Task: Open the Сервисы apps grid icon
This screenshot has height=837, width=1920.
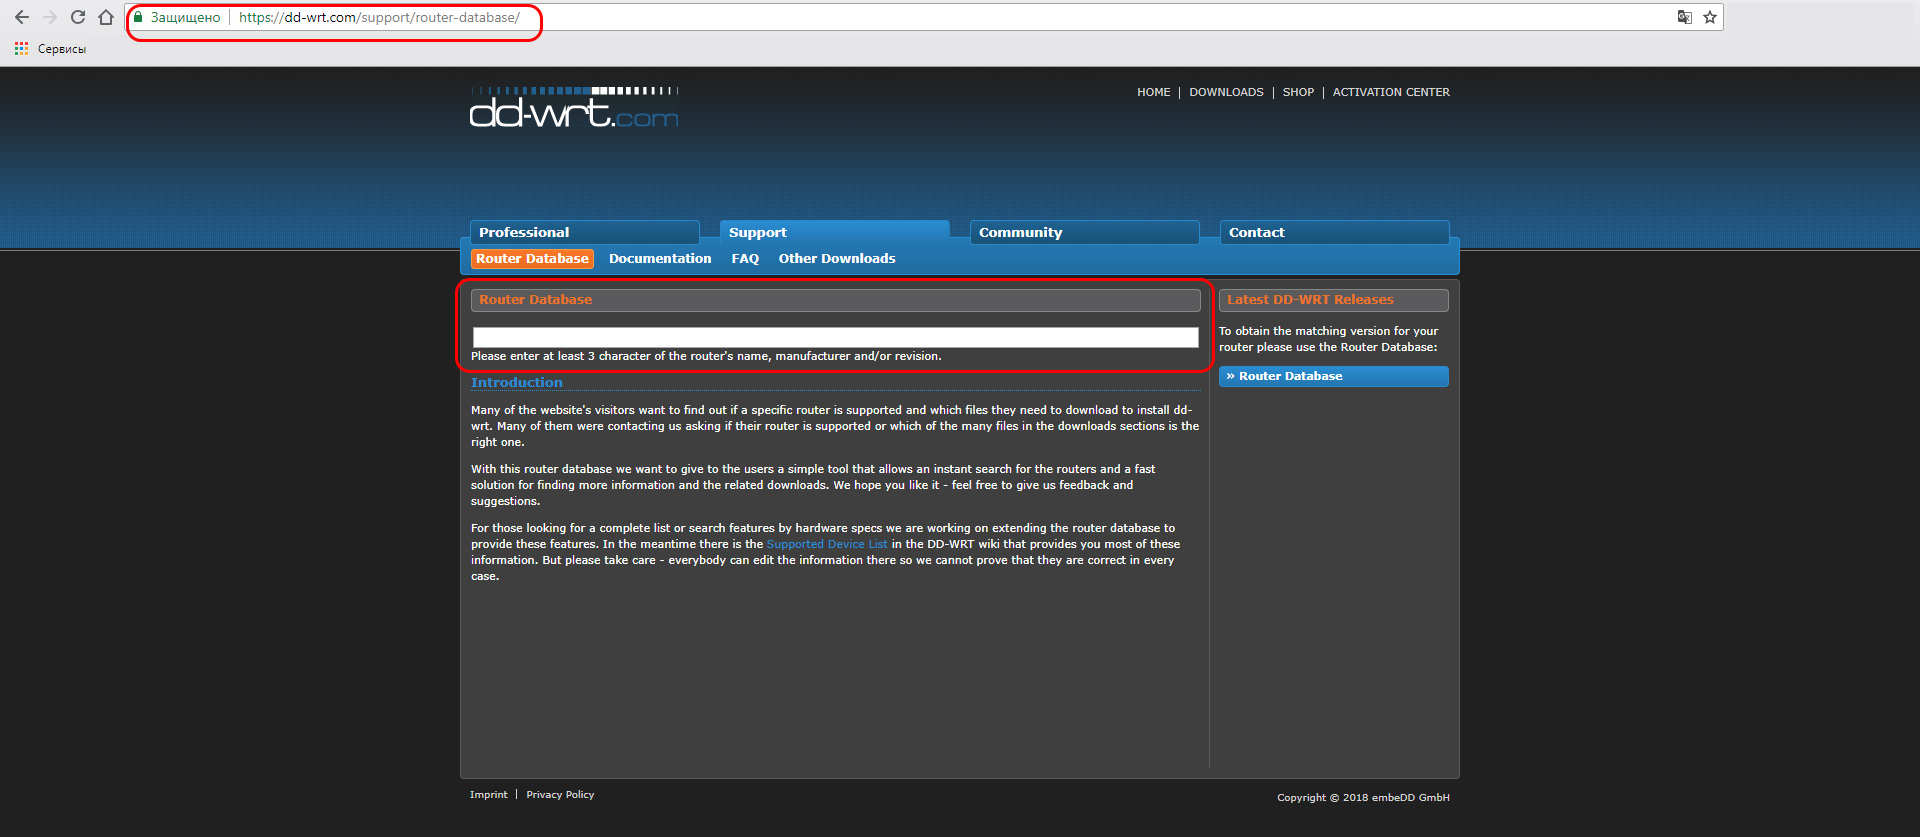Action: (x=21, y=48)
